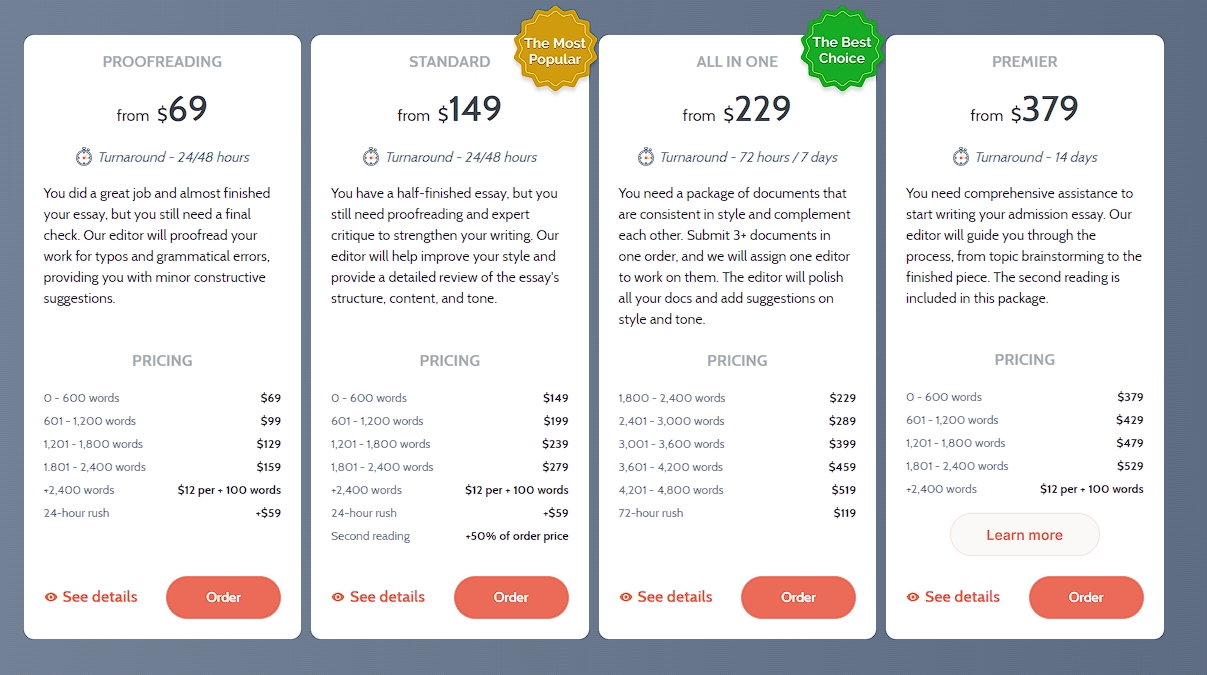Image resolution: width=1207 pixels, height=675 pixels.
Task: Click the 72-hour rush pricing row
Action: [x=737, y=513]
